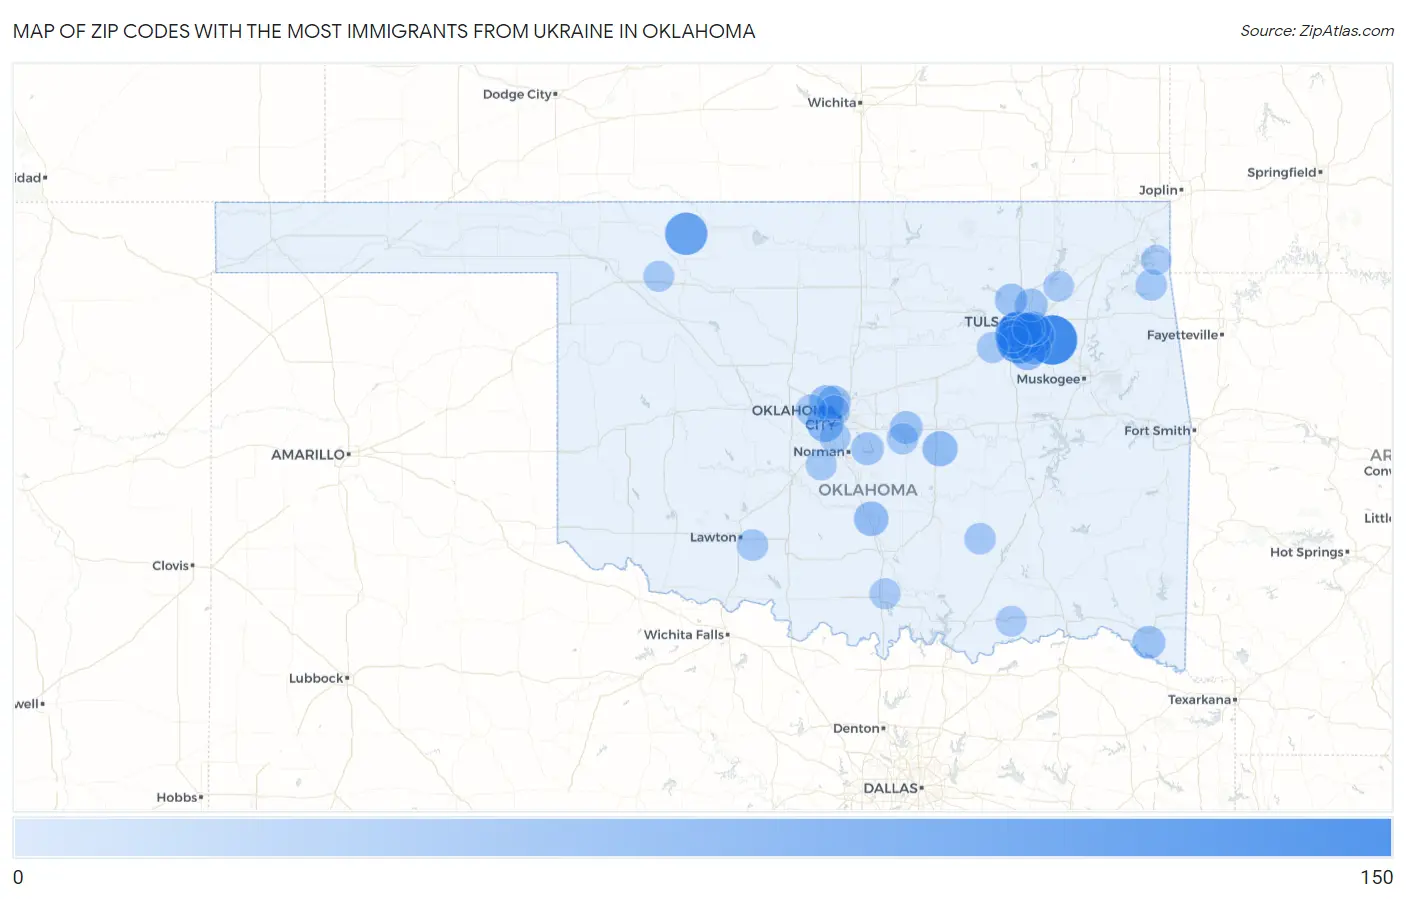
Task: Select the largest bubble east of Tulsa
Action: pyautogui.click(x=1052, y=340)
